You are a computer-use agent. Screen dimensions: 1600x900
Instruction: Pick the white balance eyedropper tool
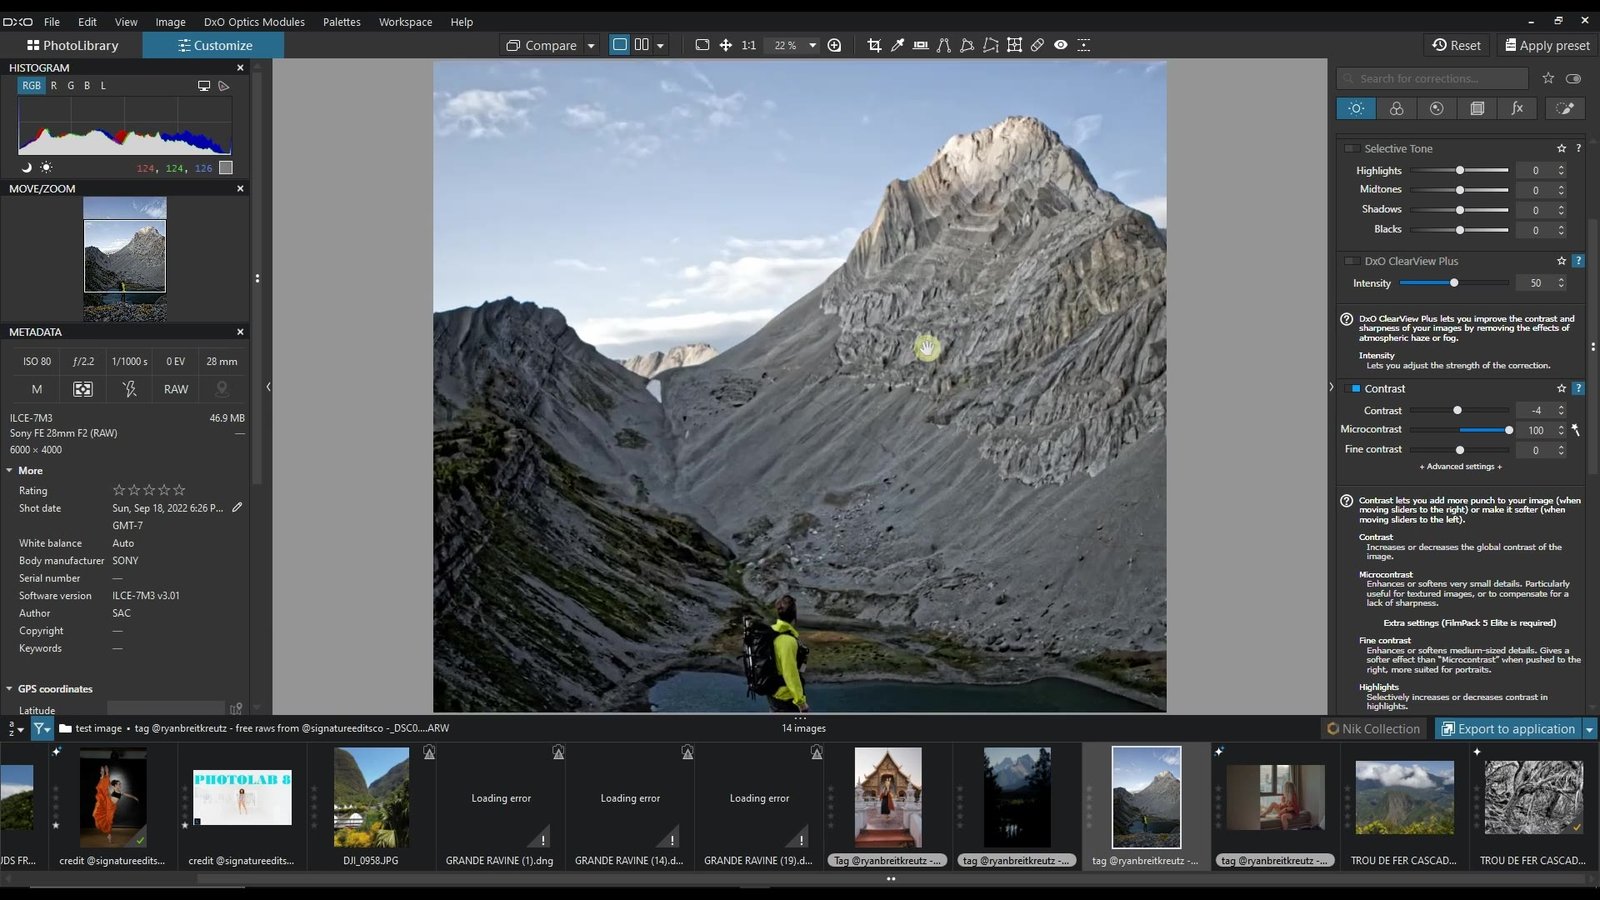[x=897, y=45]
